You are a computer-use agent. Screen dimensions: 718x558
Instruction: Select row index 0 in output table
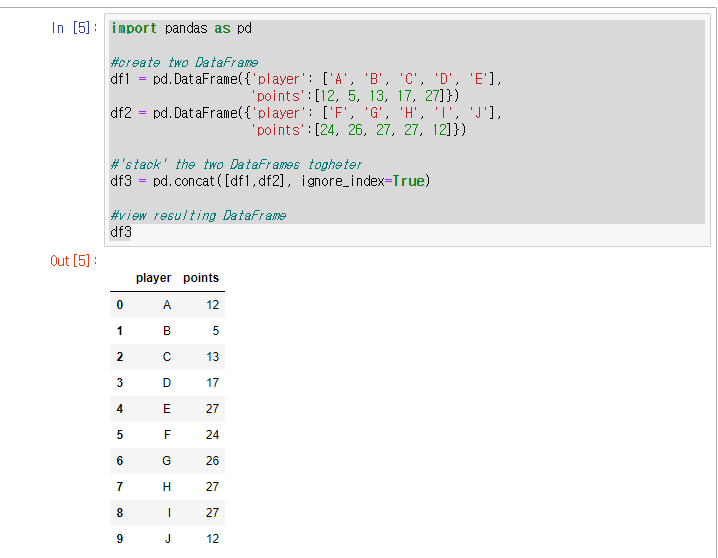click(120, 305)
